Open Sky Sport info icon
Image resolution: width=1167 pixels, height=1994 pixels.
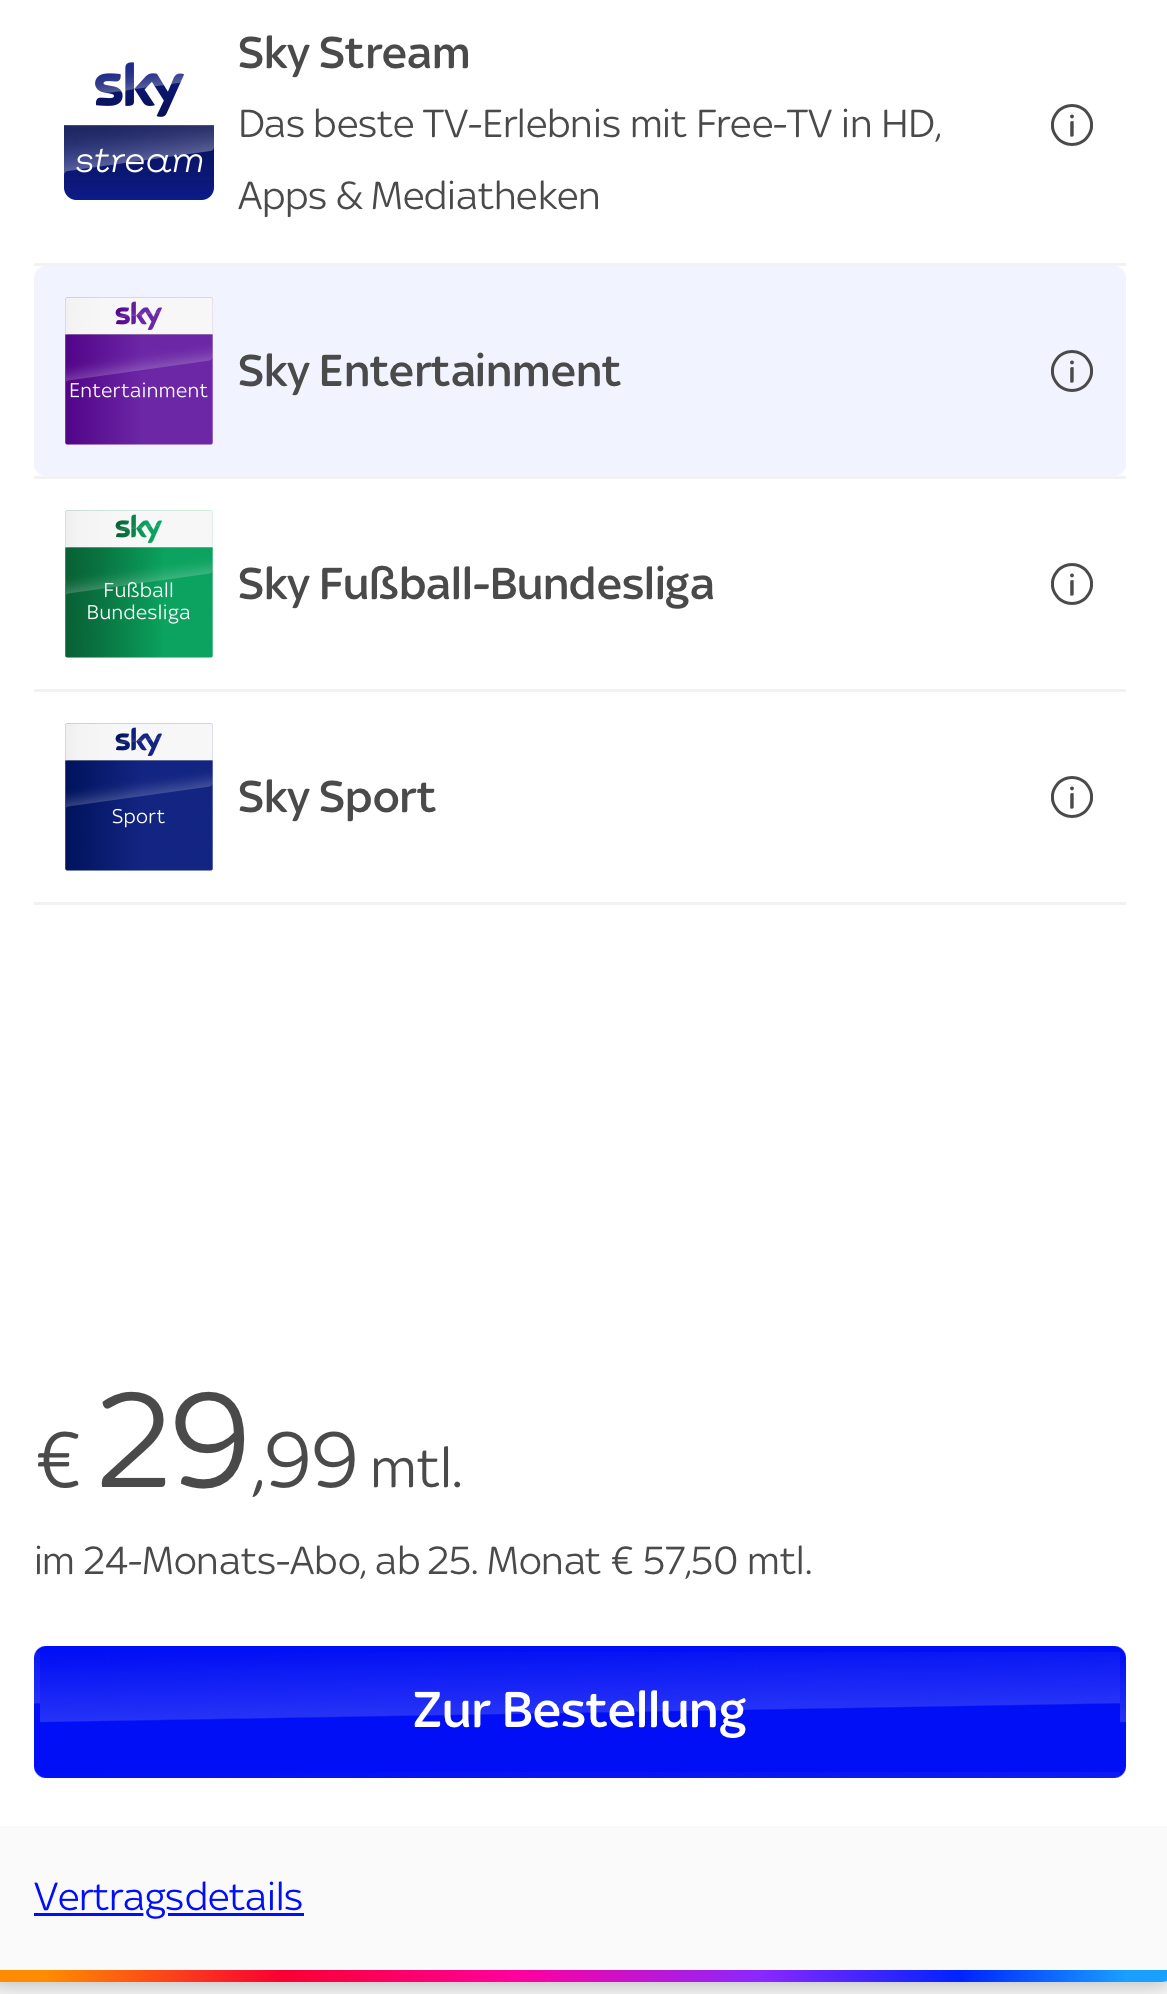tap(1071, 797)
